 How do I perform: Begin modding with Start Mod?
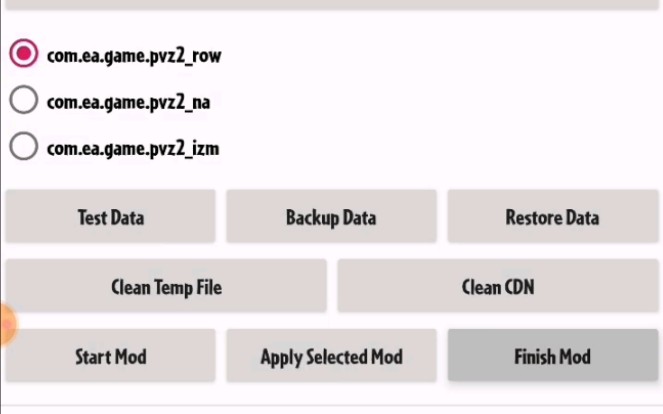[110, 356]
